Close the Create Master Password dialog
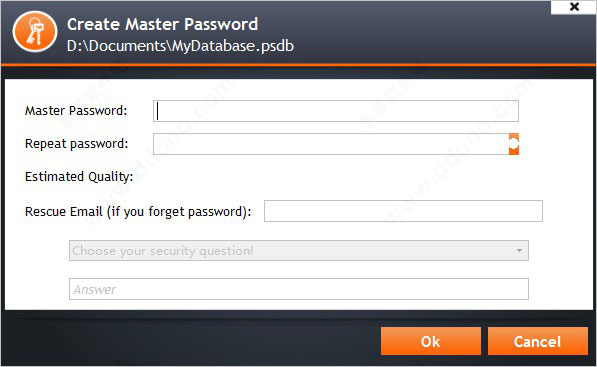Viewport: 597px width, 367px height. (574, 7)
